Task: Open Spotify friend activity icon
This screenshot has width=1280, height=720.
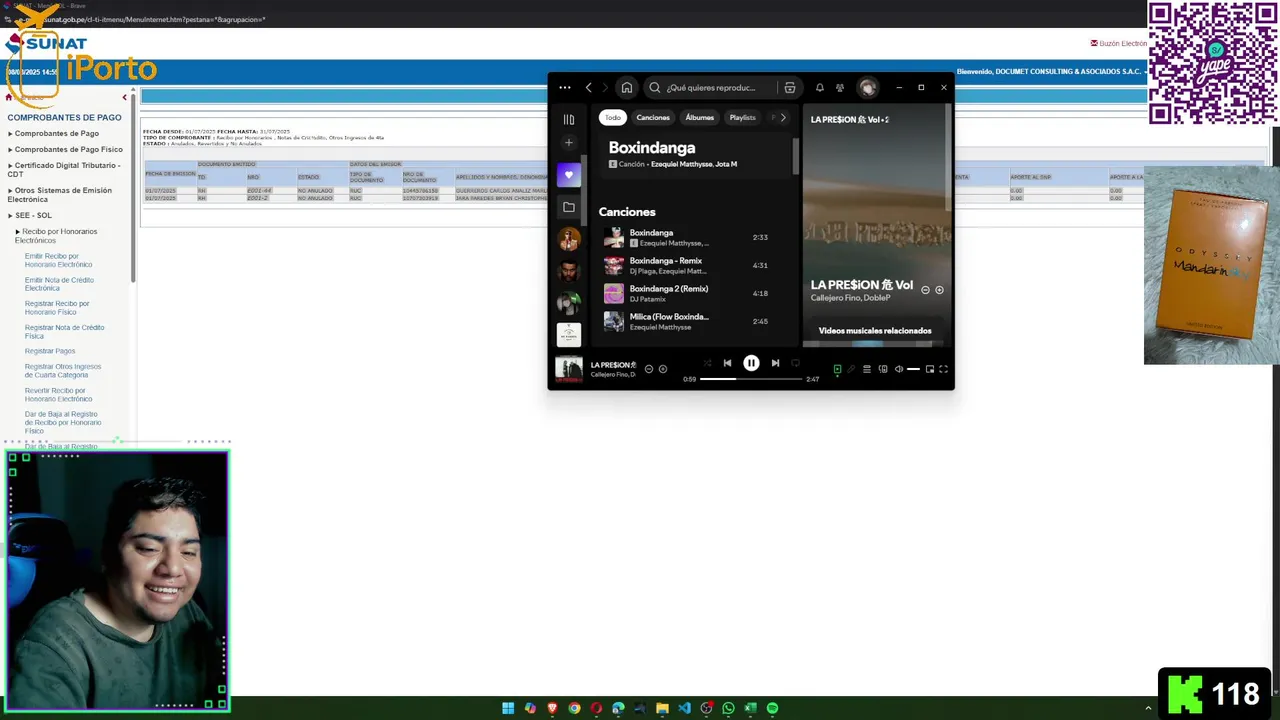Action: click(840, 88)
